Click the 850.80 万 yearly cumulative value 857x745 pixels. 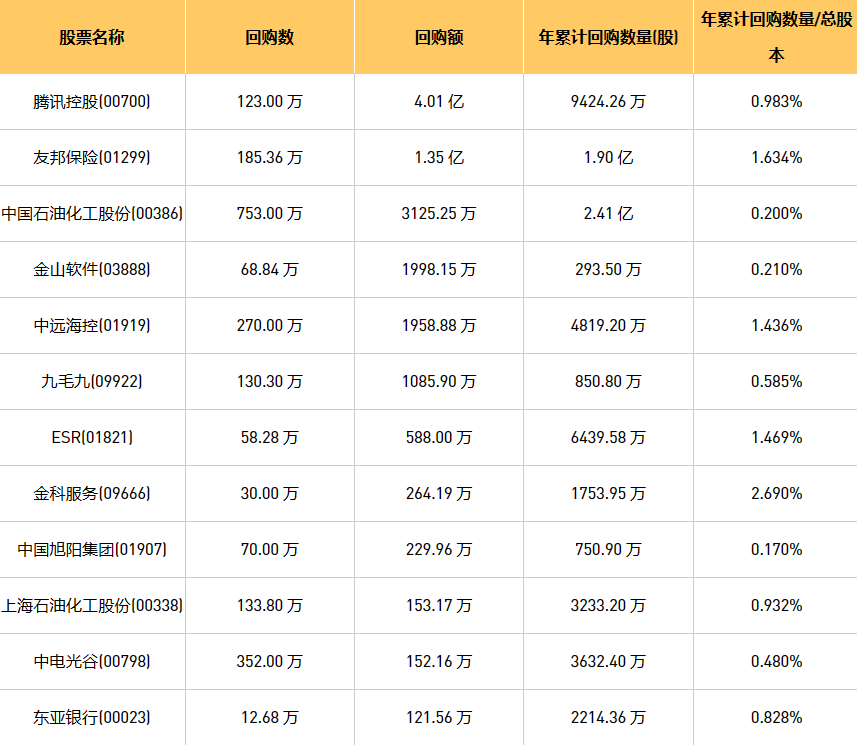[608, 382]
